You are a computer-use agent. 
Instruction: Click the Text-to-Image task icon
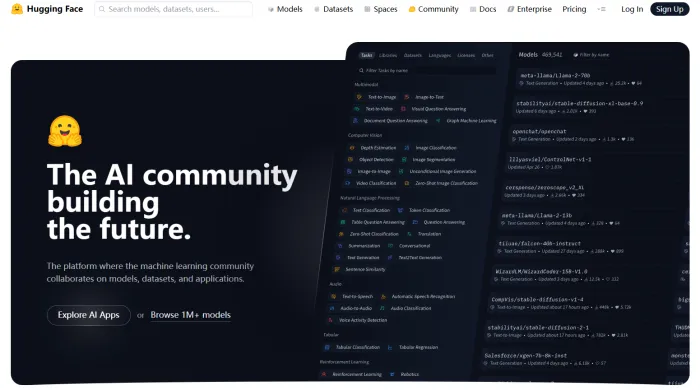[359, 97]
